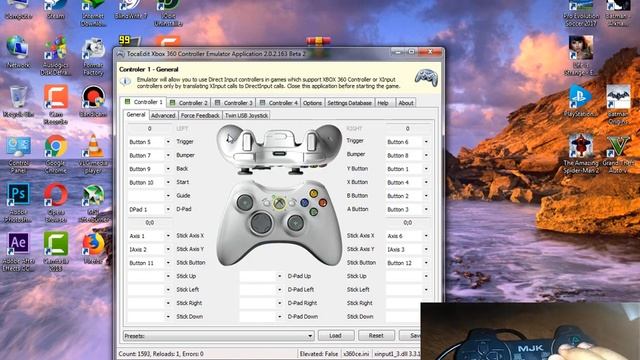Switch to Controller 4 tab
Image resolution: width=640 pixels, height=360 pixels.
[278, 103]
